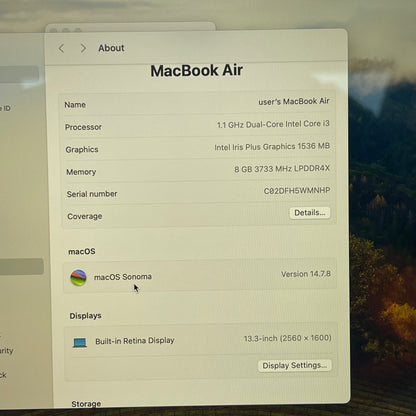The width and height of the screenshot is (416, 416).
Task: Click the Coverage label
Action: (x=85, y=216)
